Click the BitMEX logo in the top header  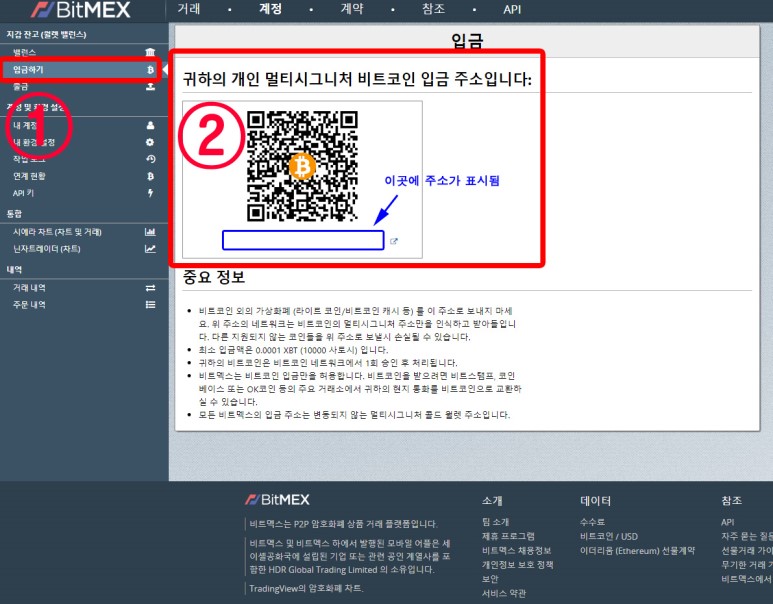[80, 9]
